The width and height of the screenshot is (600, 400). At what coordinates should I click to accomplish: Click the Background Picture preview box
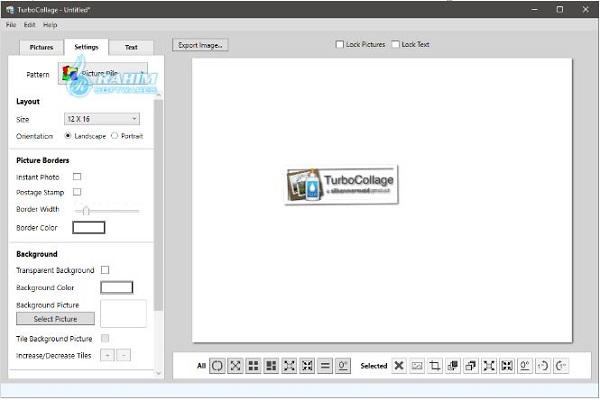pos(123,314)
